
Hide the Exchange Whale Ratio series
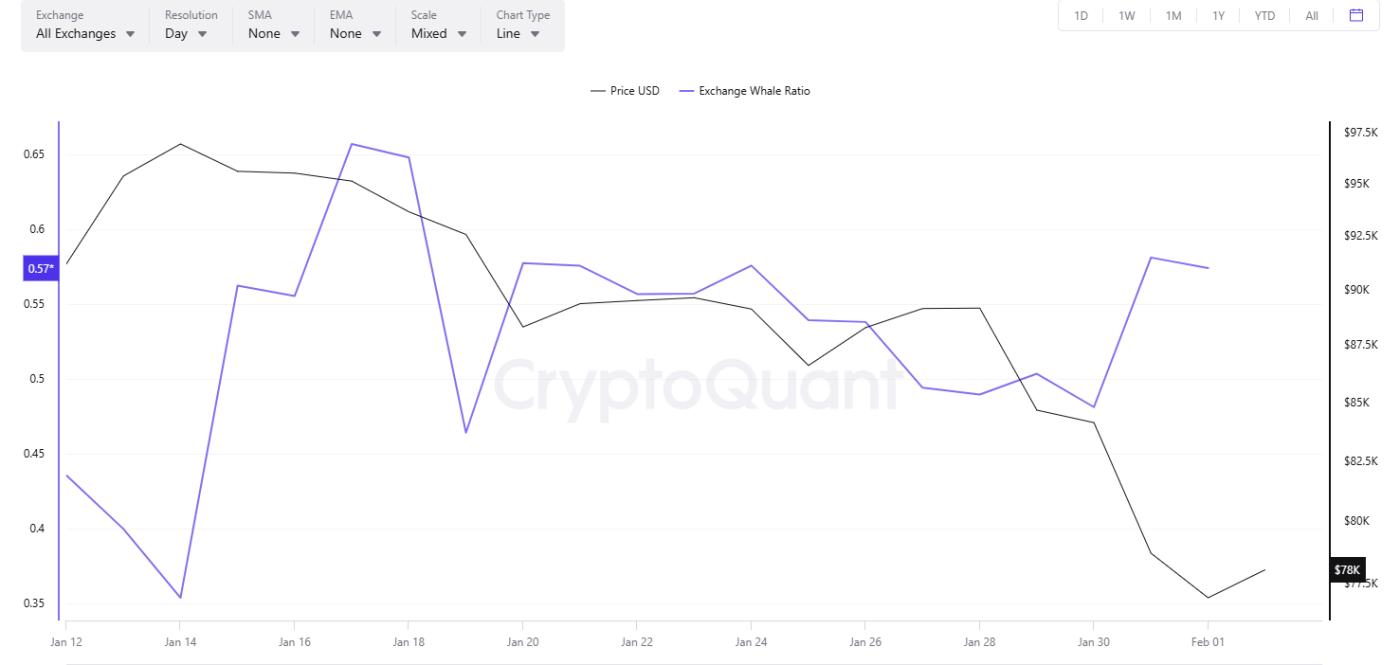coord(755,90)
